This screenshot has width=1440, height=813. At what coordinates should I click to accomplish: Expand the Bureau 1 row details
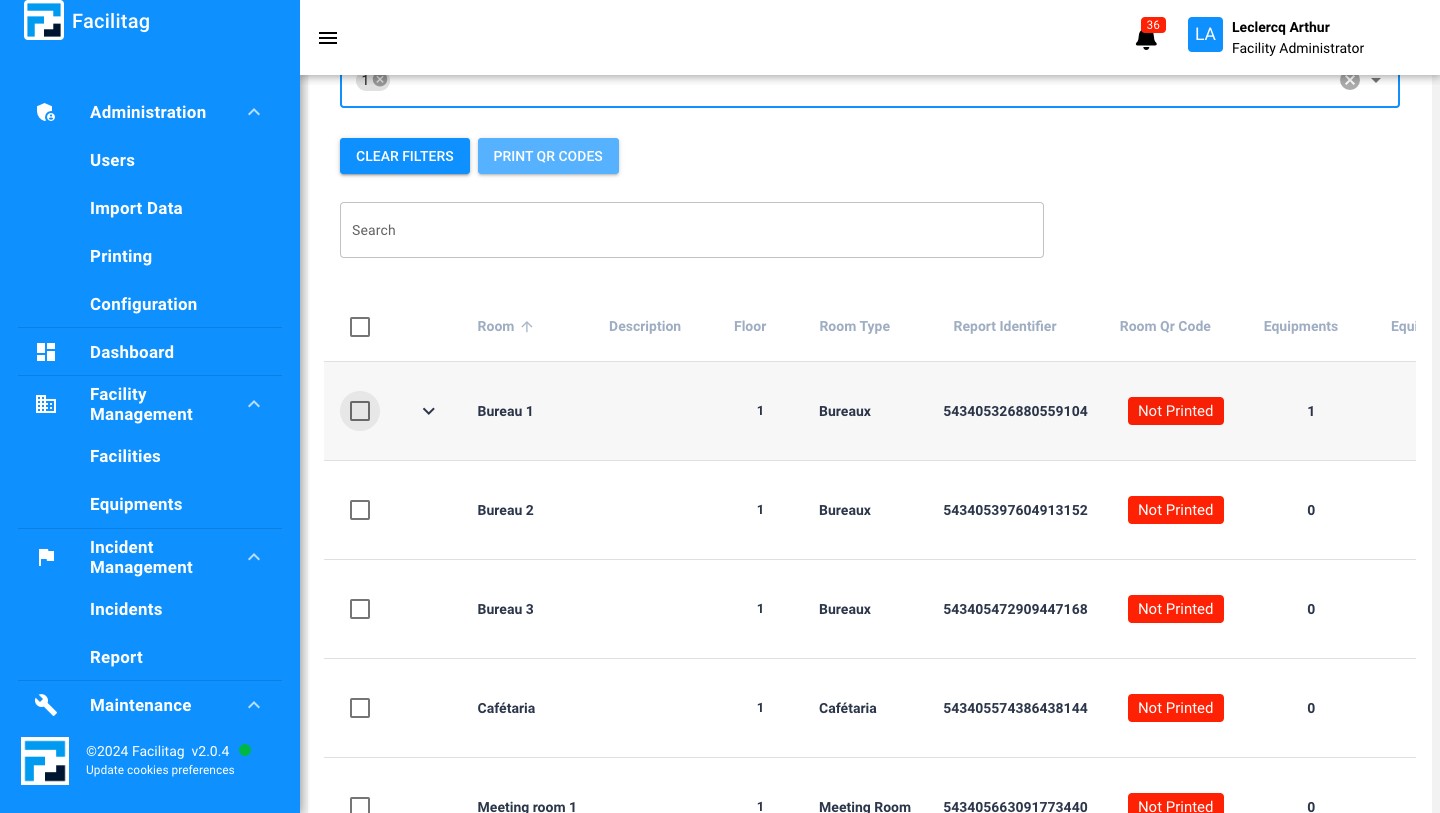[x=429, y=411]
